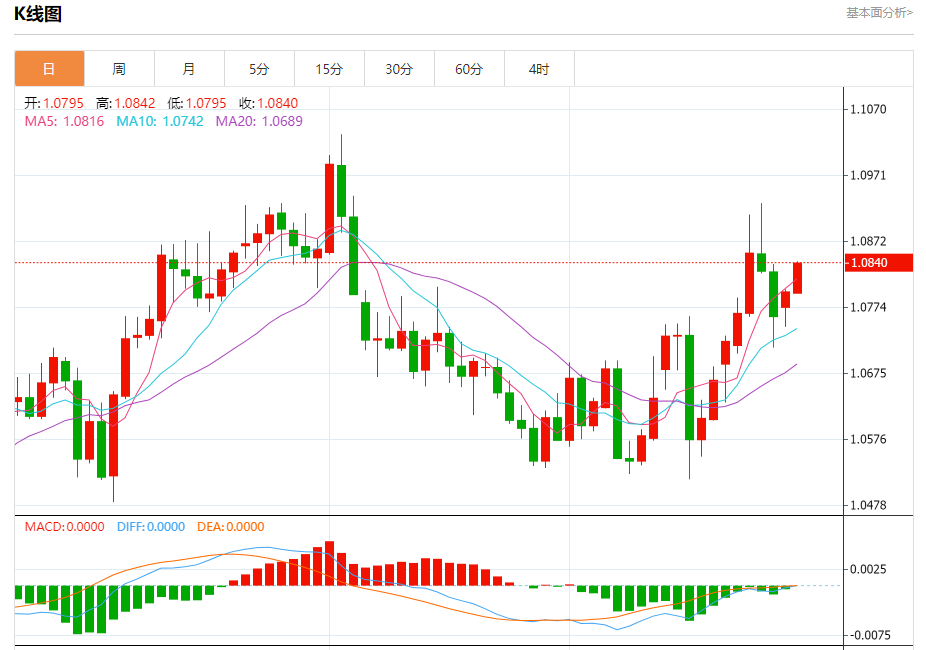The height and width of the screenshot is (650, 926).
Task: Switch to the 周 weekly tab
Action: (x=119, y=69)
